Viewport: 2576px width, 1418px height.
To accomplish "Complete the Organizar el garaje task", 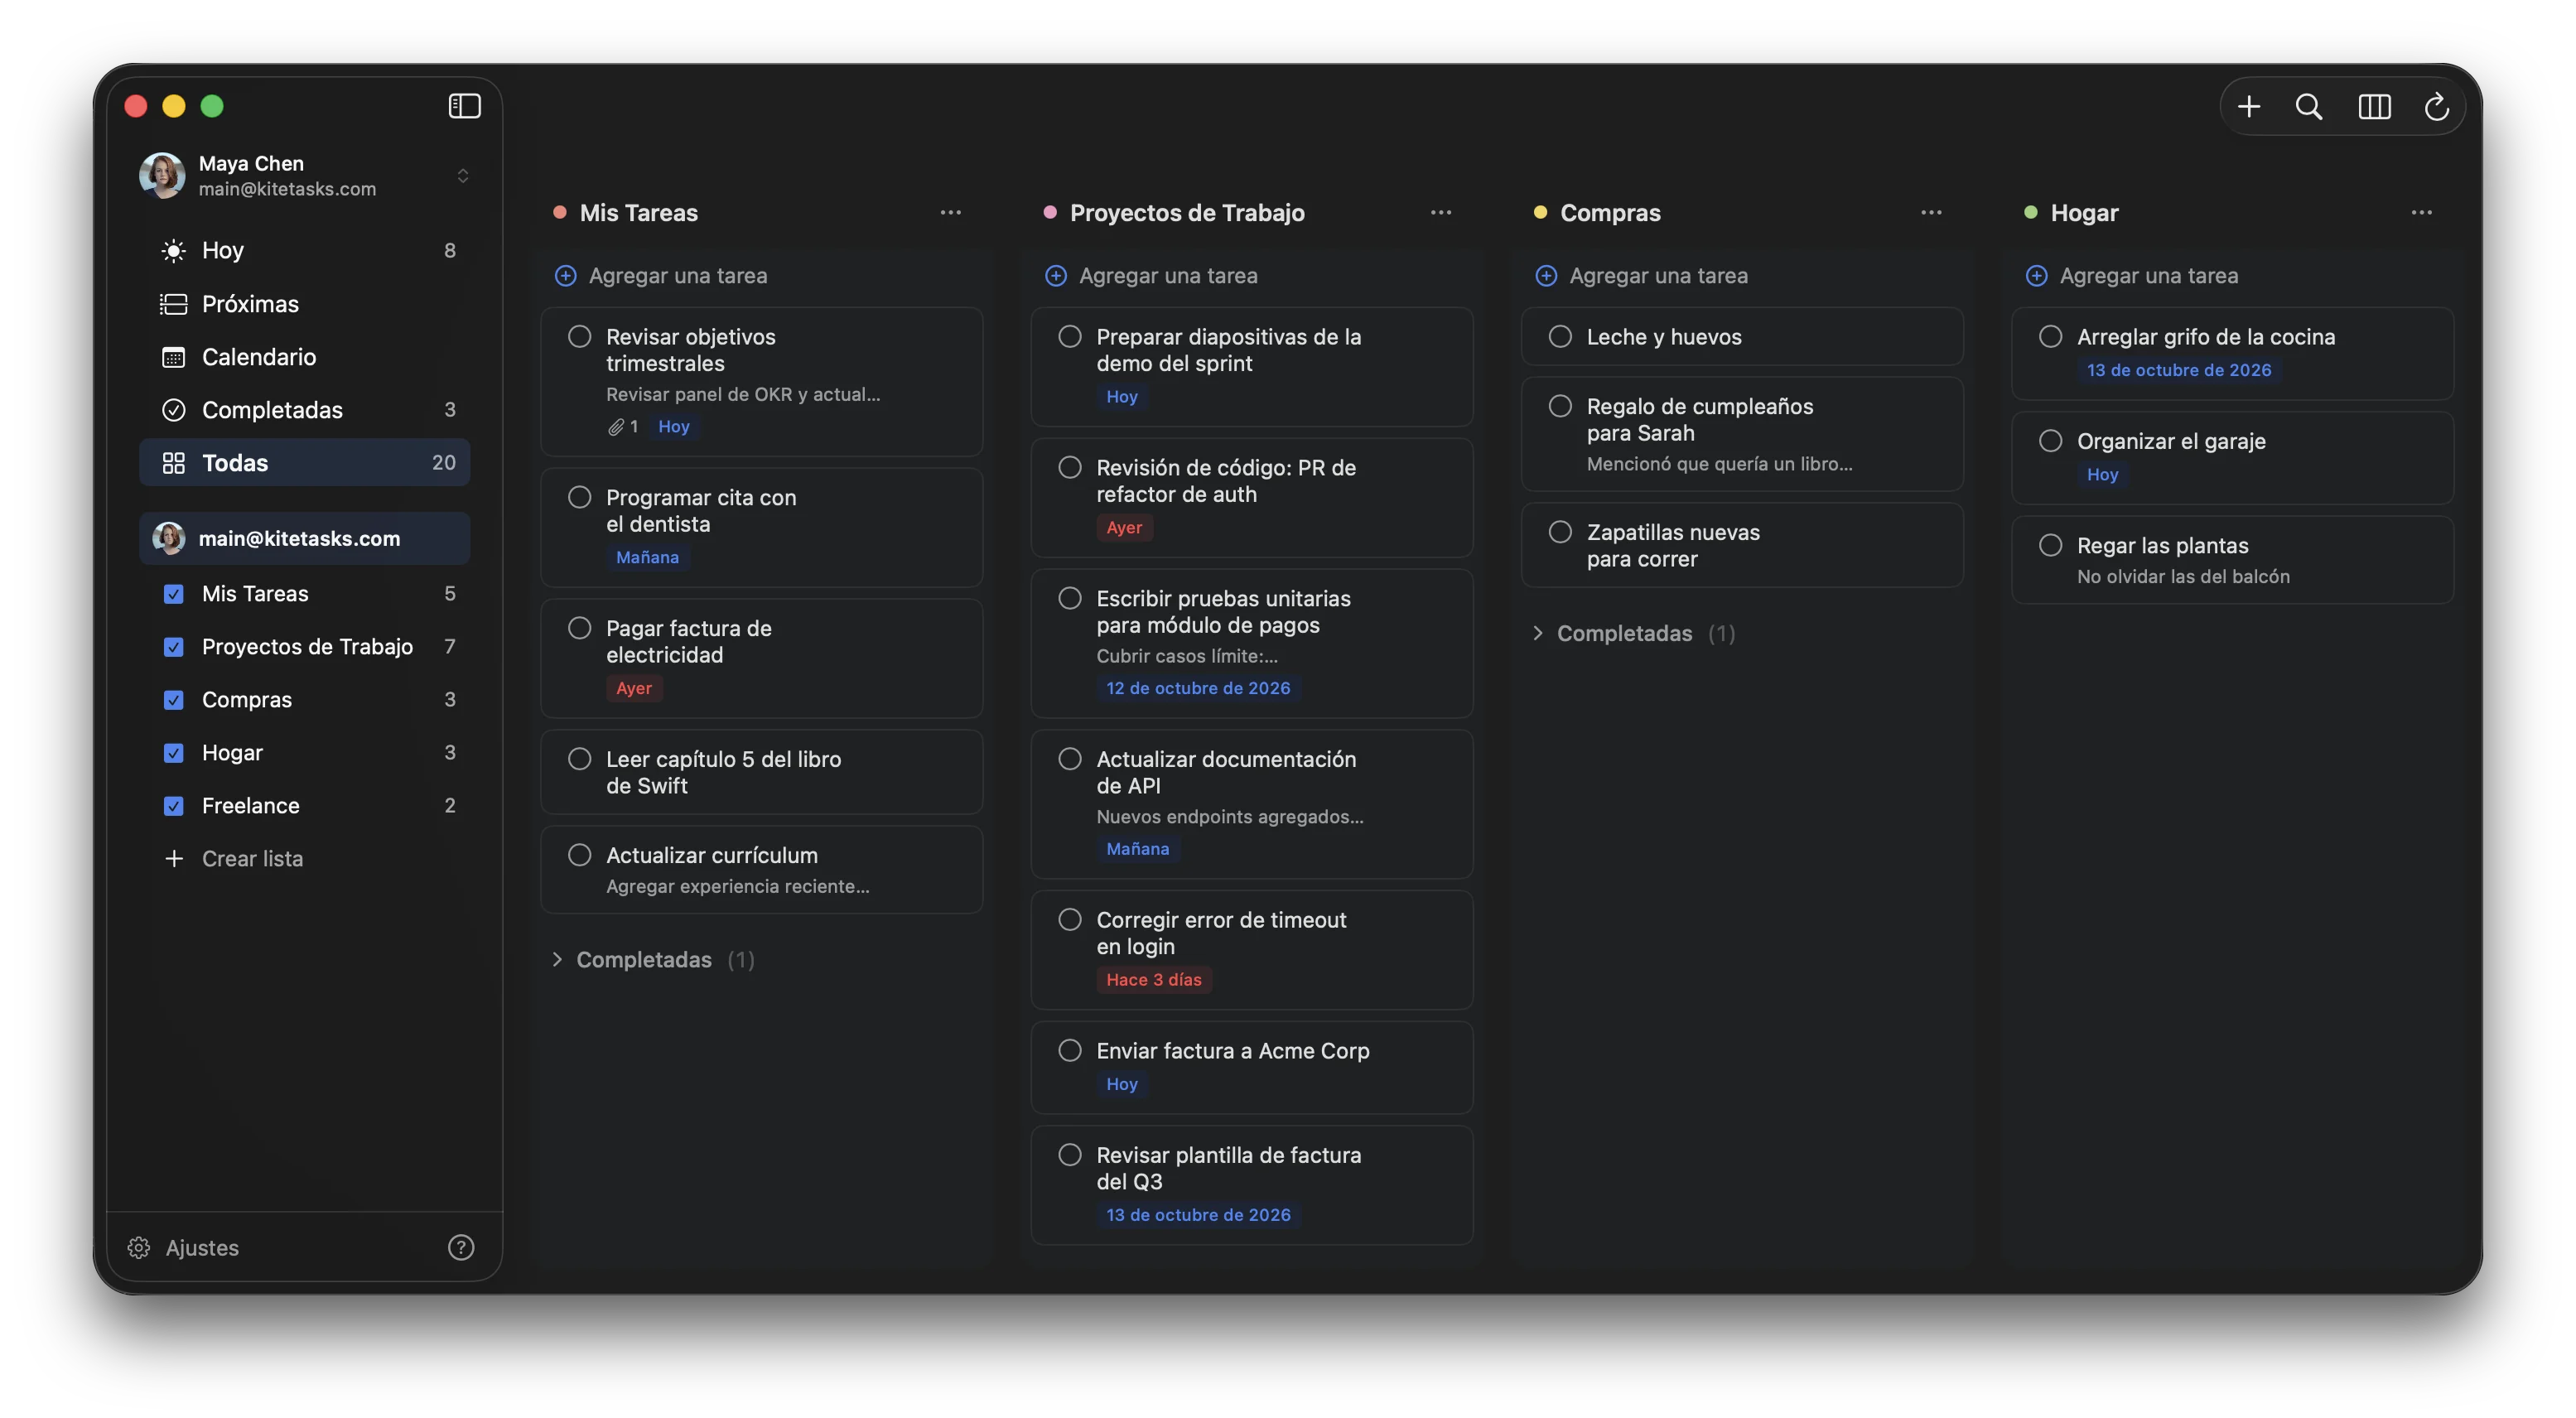I will click(x=2050, y=441).
